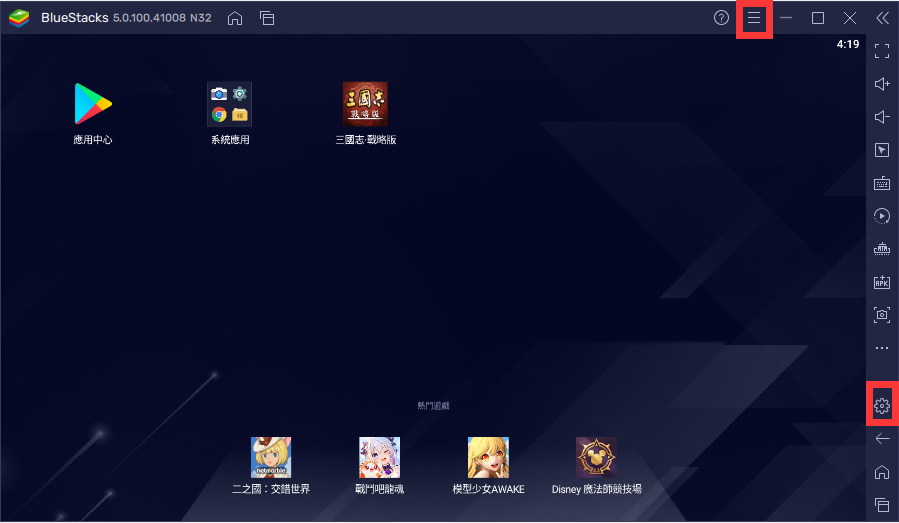Open the BlueStacks hamburger menu
The width and height of the screenshot is (899, 523).
pos(753,18)
